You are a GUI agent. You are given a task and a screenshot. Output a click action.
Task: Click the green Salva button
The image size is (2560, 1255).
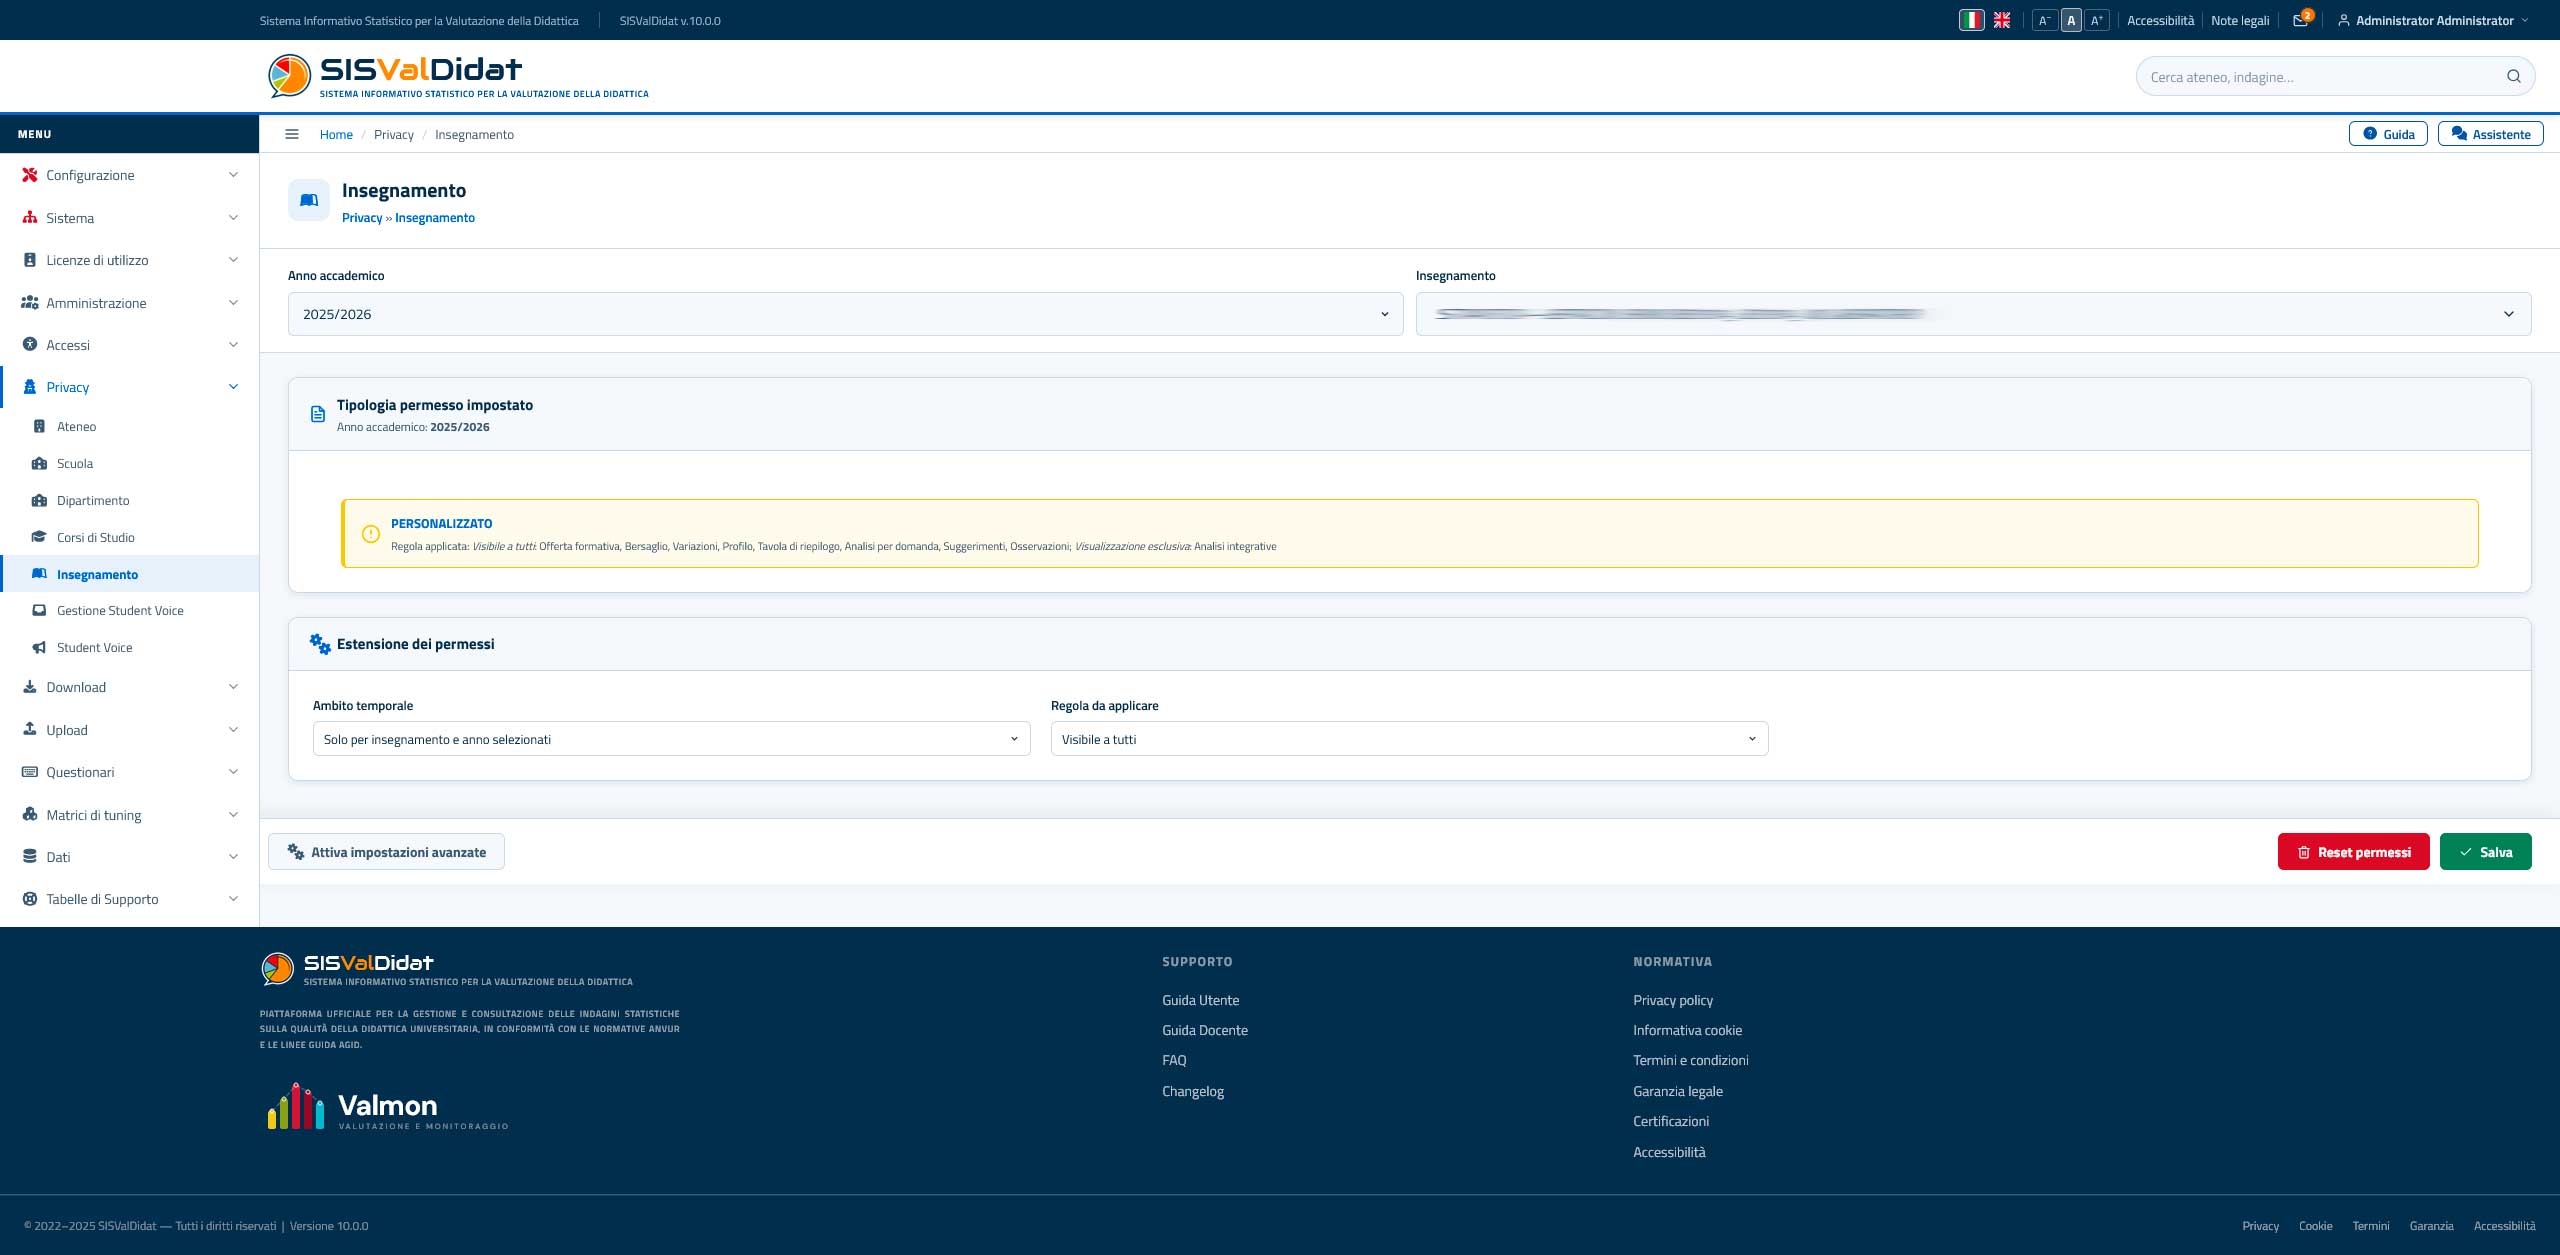click(2485, 852)
